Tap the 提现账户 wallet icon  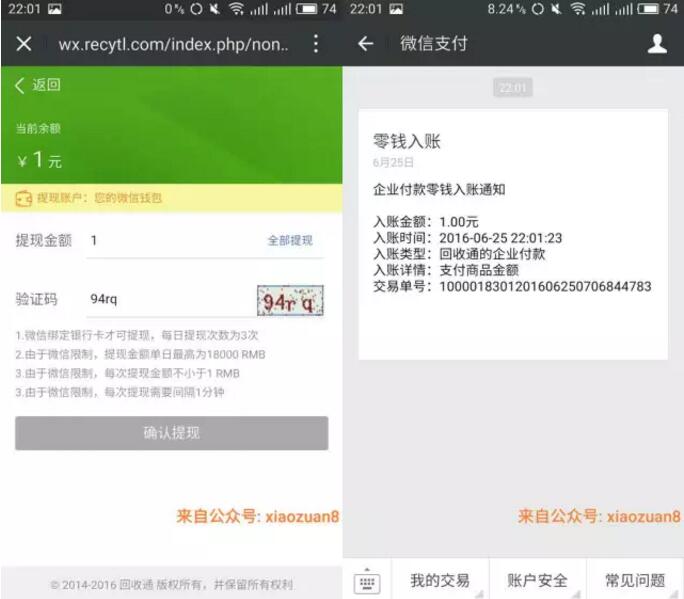click(24, 199)
